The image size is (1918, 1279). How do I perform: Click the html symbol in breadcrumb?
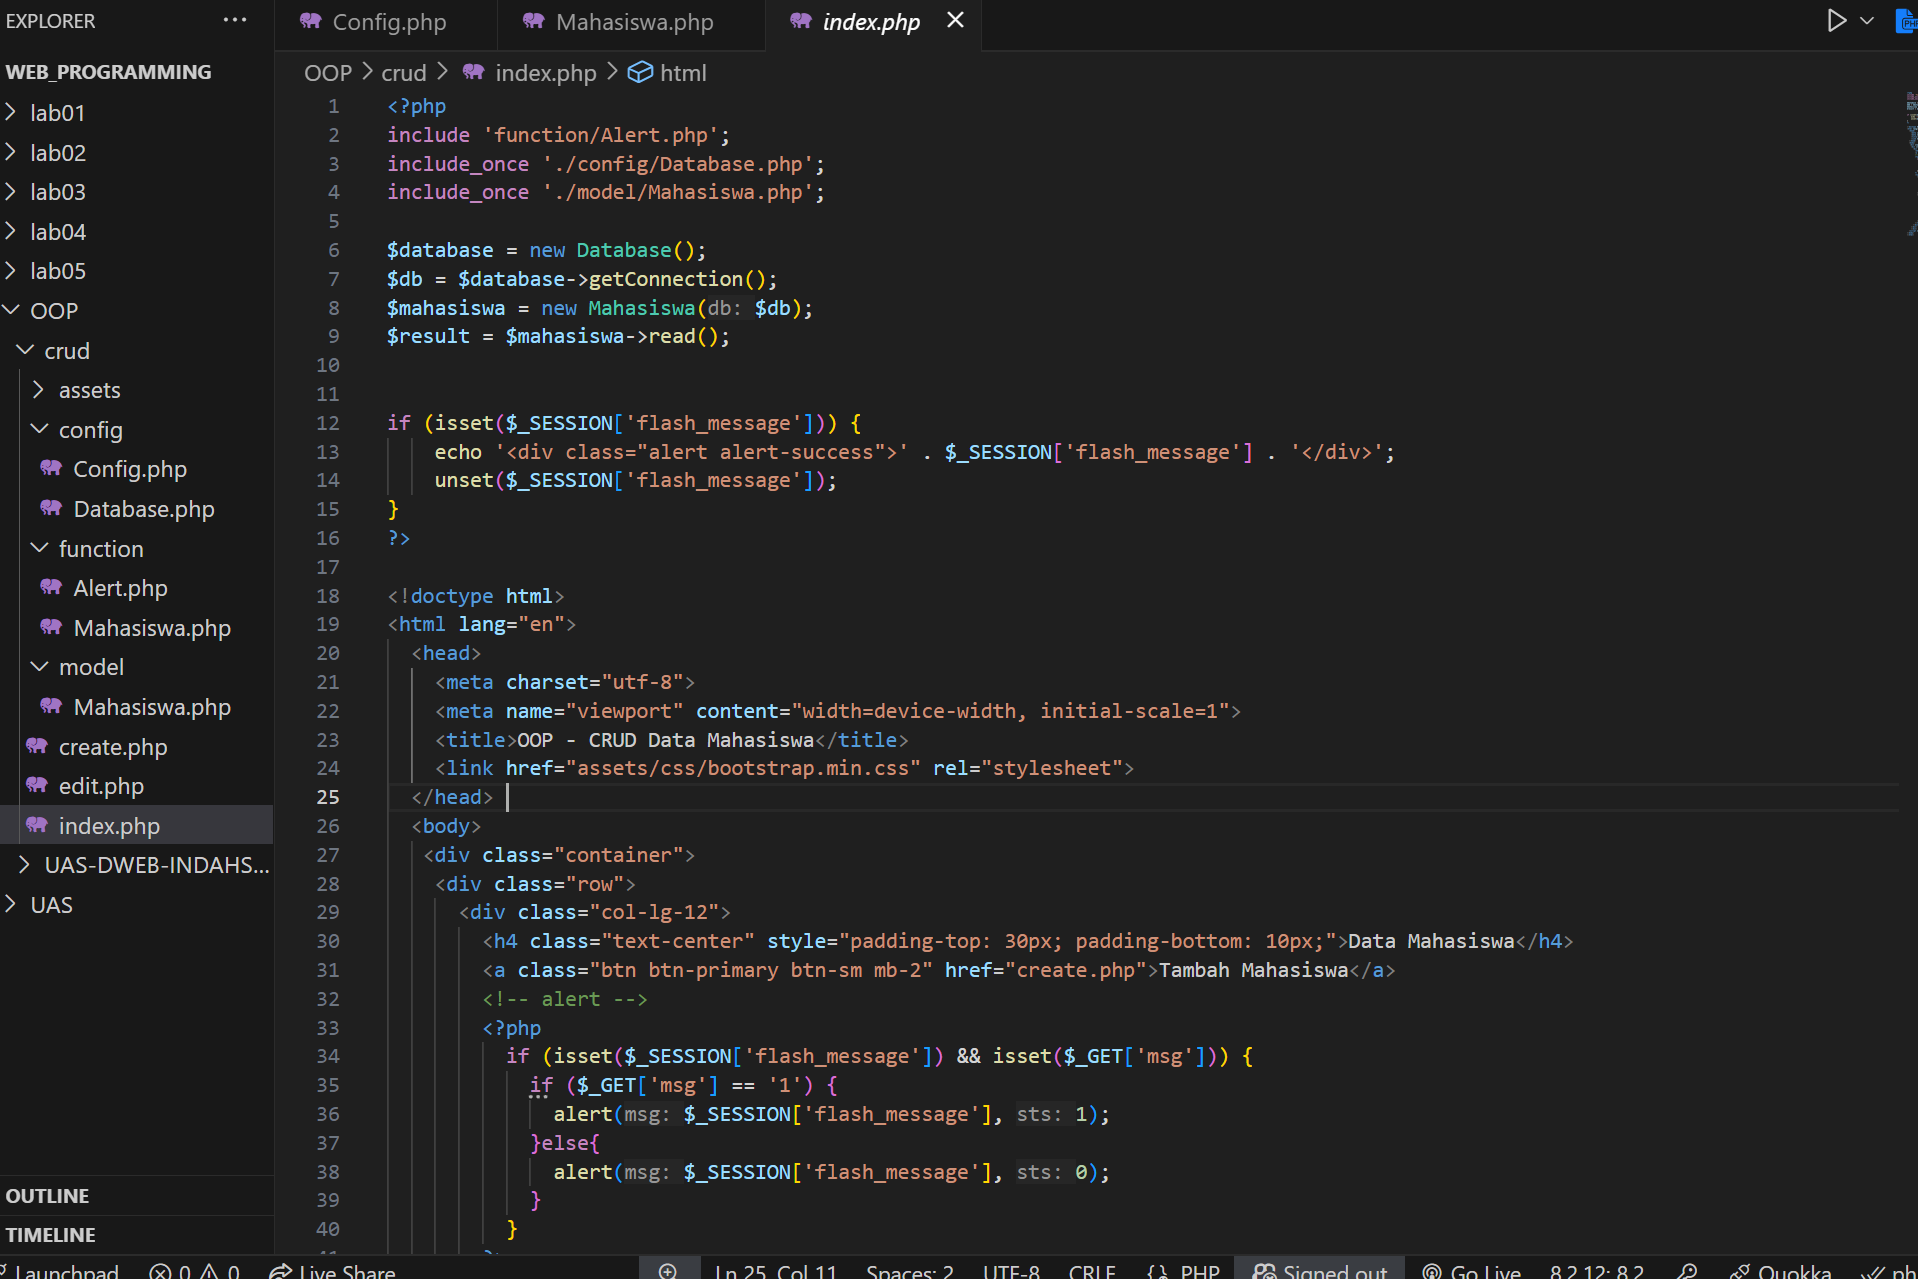(x=683, y=73)
